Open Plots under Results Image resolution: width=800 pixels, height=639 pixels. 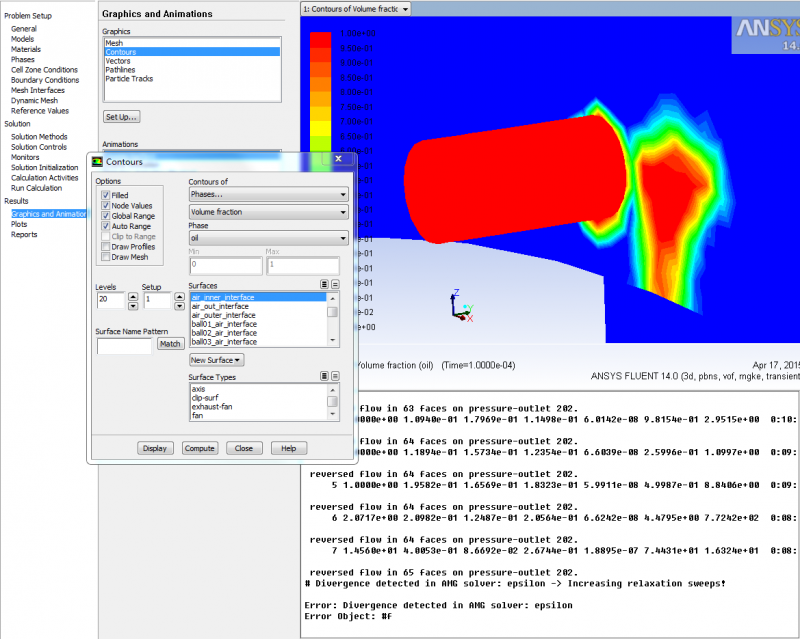tap(19, 224)
